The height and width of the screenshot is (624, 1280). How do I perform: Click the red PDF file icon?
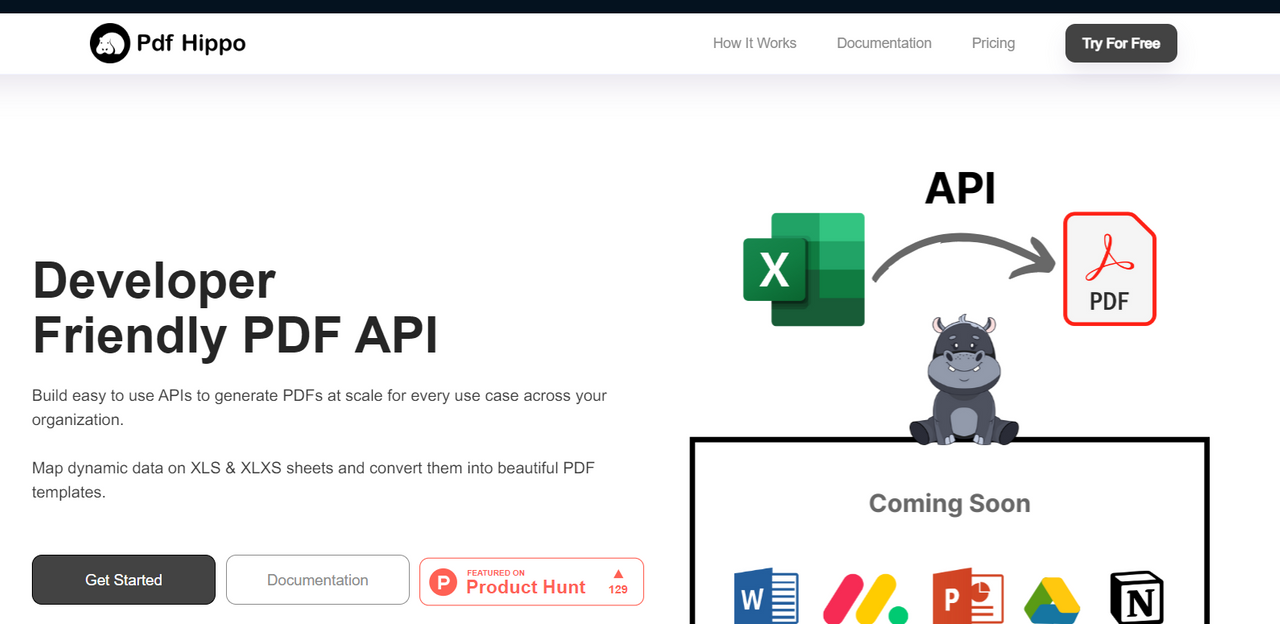(1109, 269)
